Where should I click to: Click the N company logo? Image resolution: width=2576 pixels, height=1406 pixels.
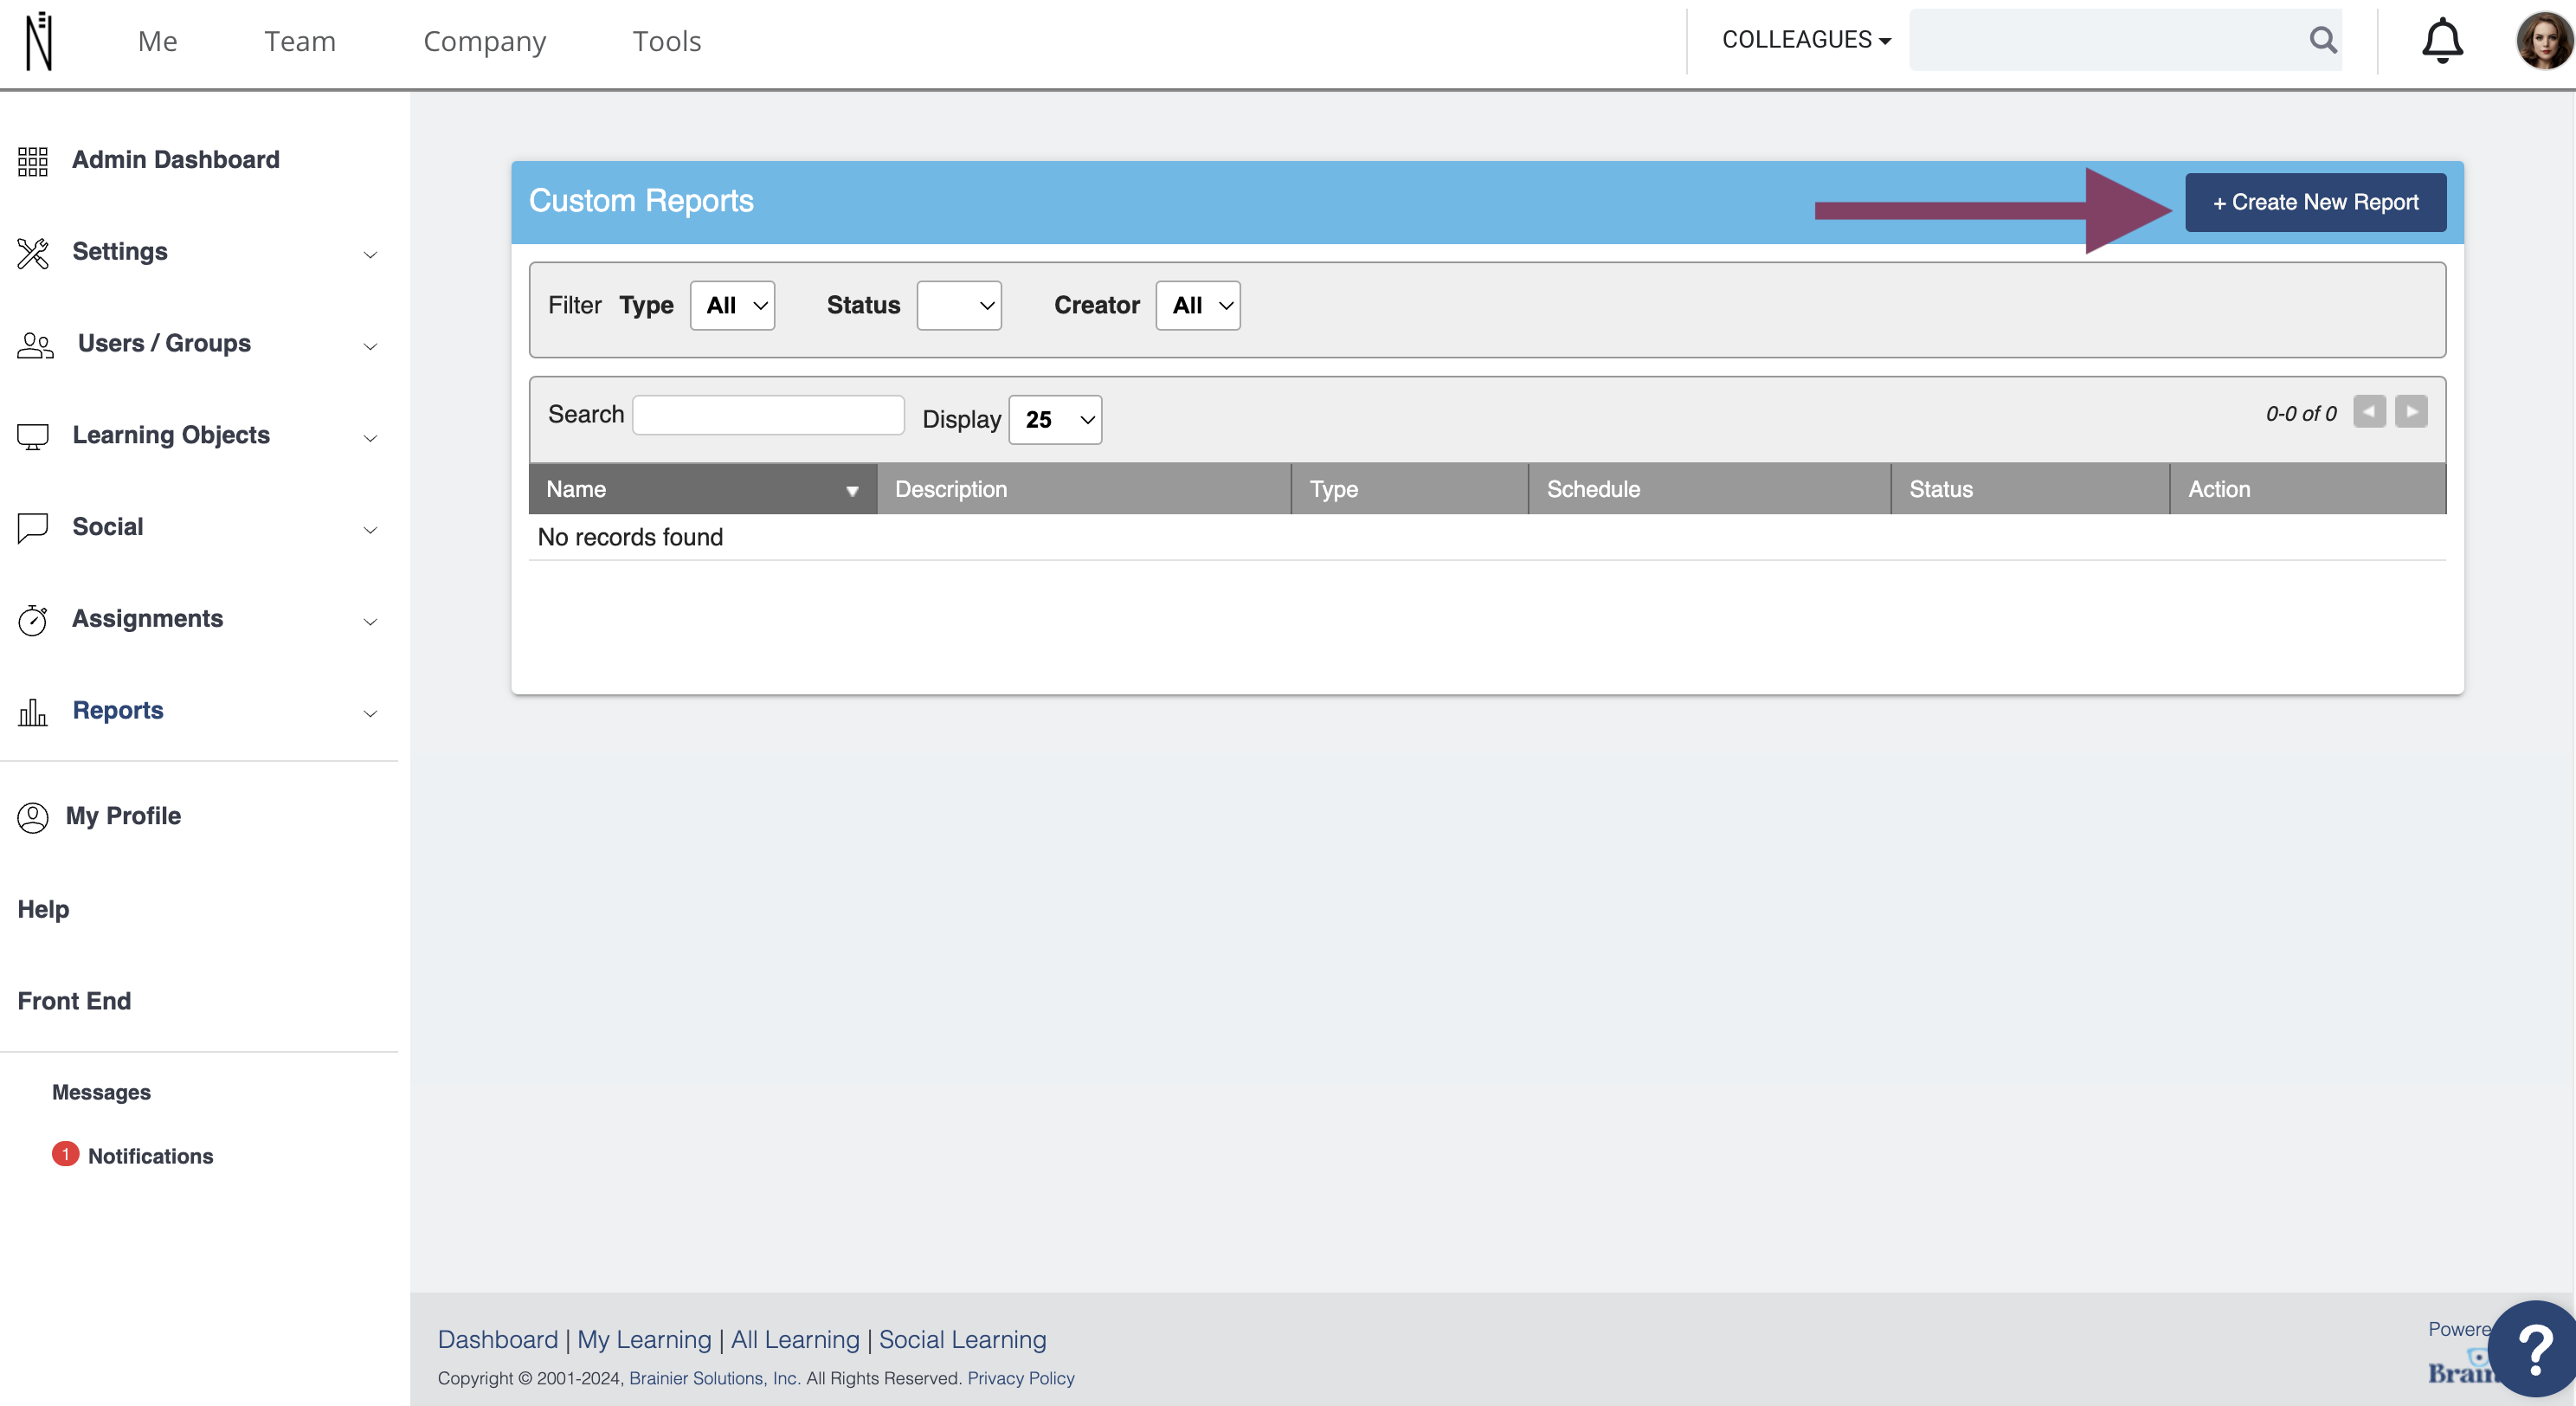click(x=39, y=41)
